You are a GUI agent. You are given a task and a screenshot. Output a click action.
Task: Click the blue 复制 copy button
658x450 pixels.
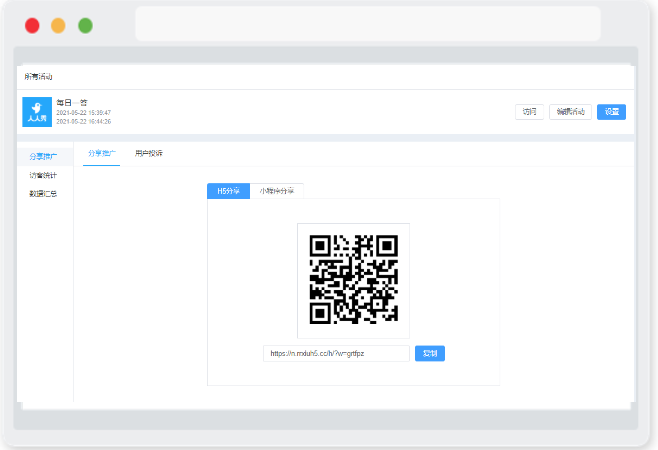pyautogui.click(x=430, y=353)
